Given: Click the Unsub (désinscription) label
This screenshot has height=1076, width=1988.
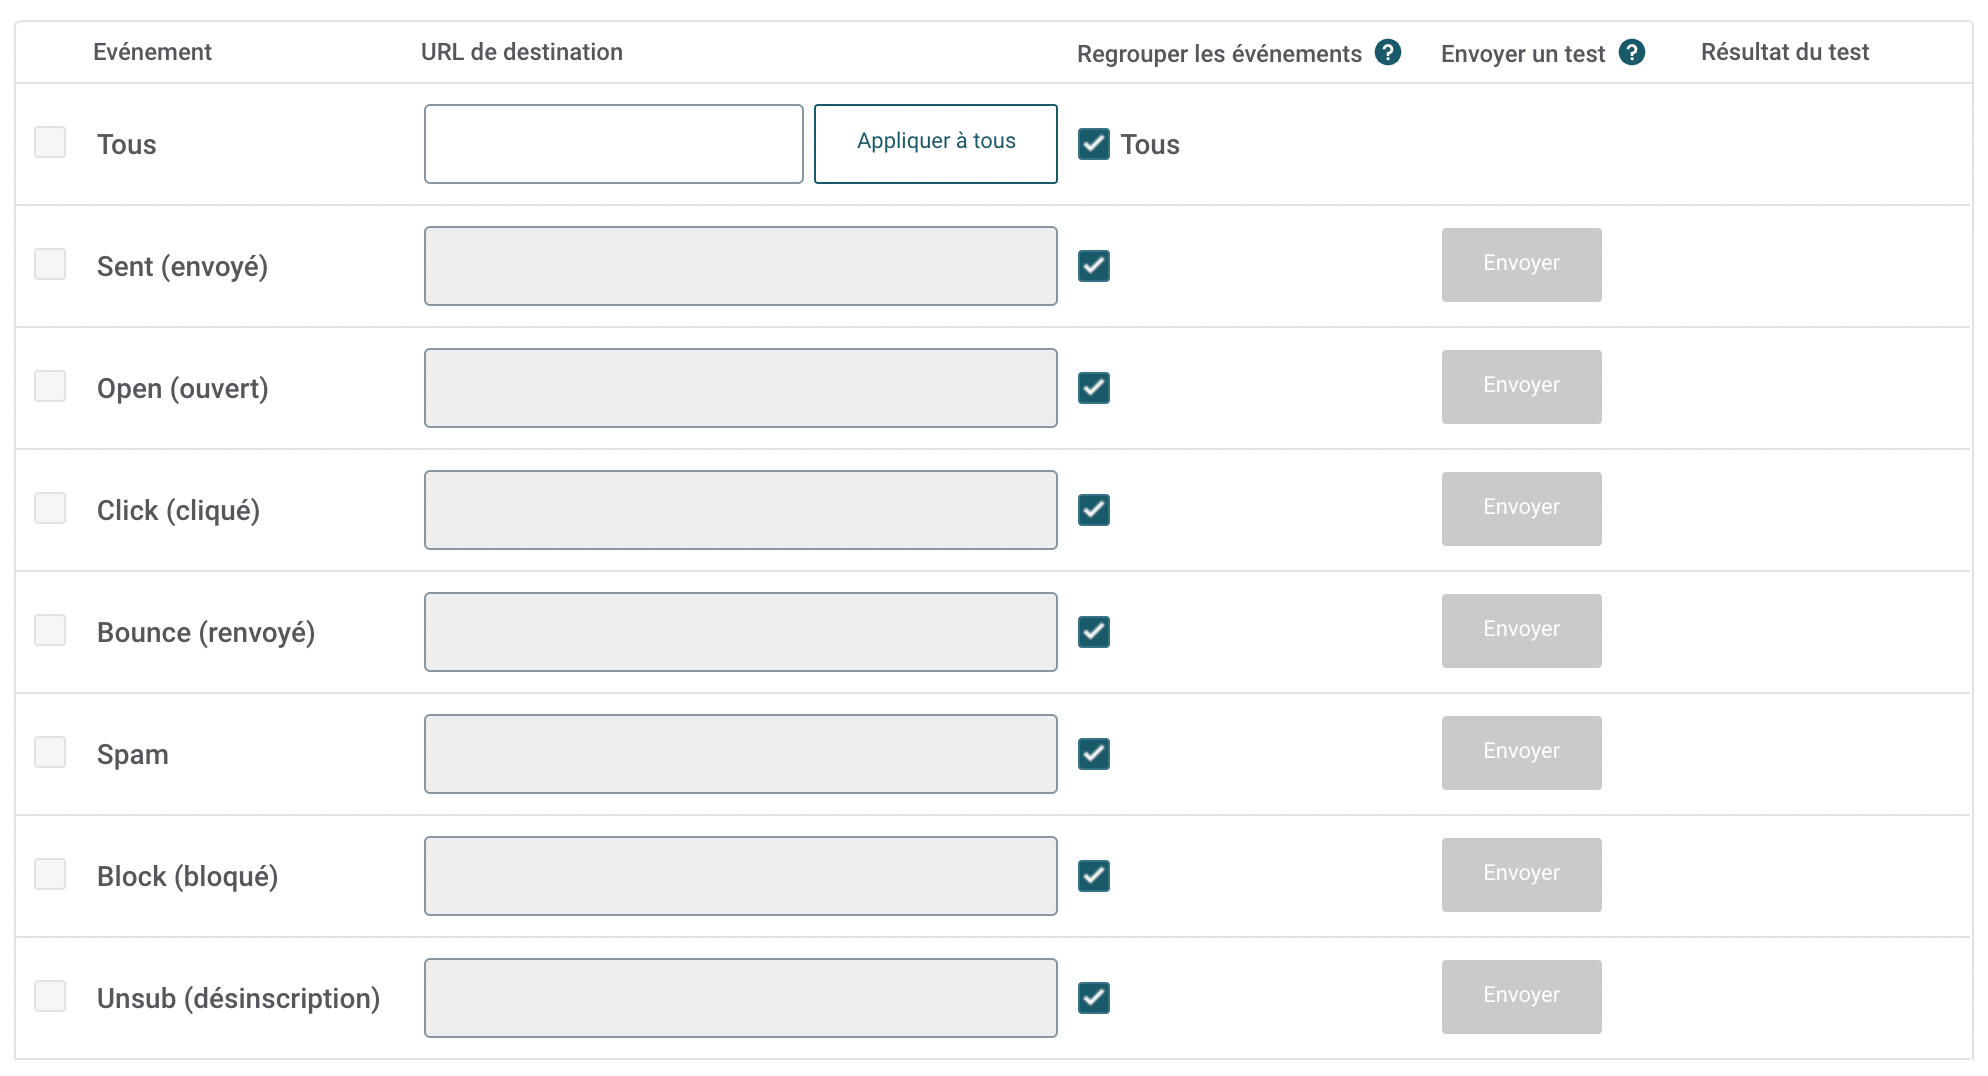Looking at the screenshot, I should tap(238, 998).
